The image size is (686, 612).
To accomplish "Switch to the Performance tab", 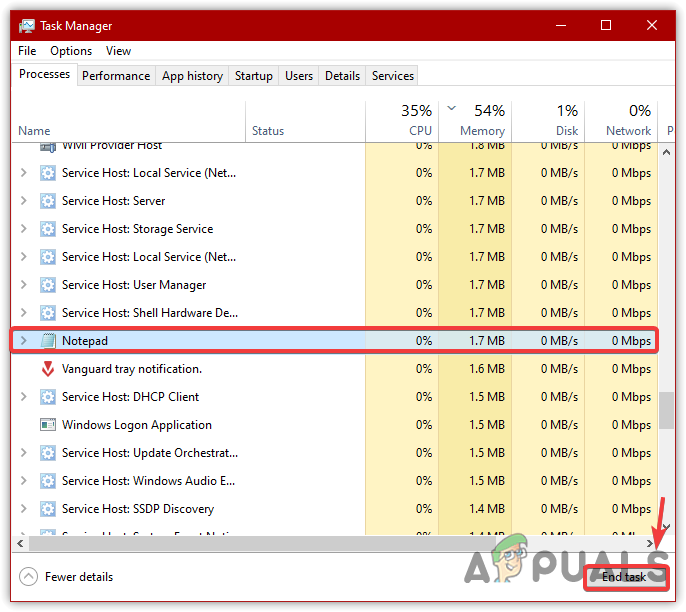I will 116,76.
